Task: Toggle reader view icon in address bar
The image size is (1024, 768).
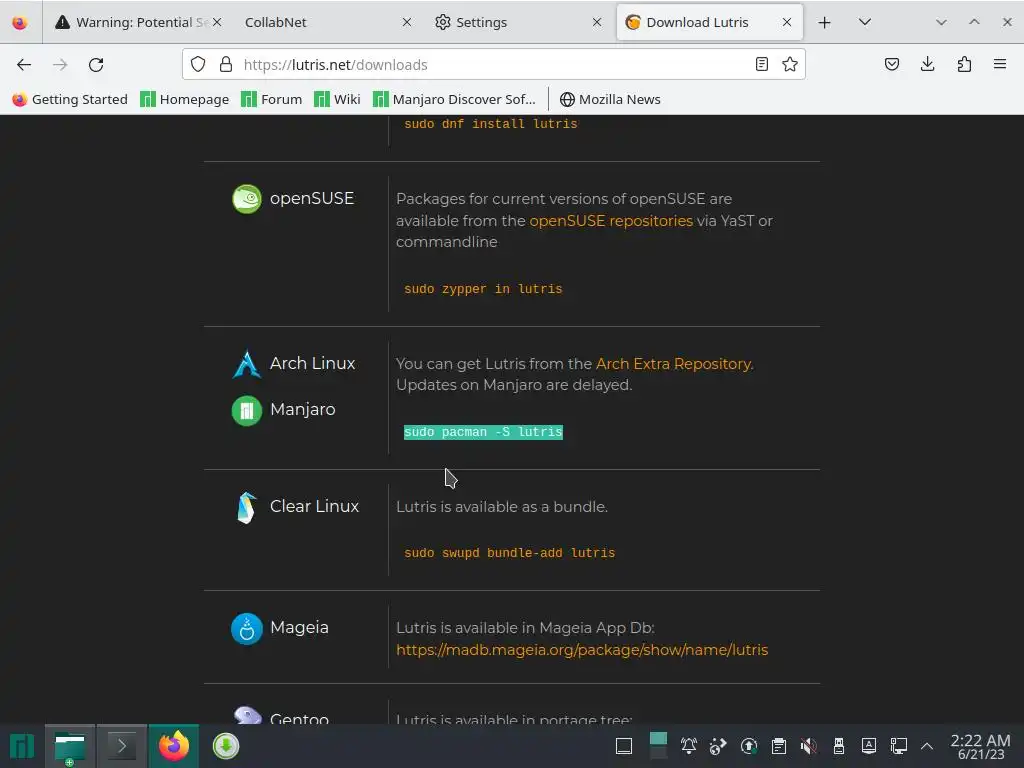Action: [x=761, y=65]
